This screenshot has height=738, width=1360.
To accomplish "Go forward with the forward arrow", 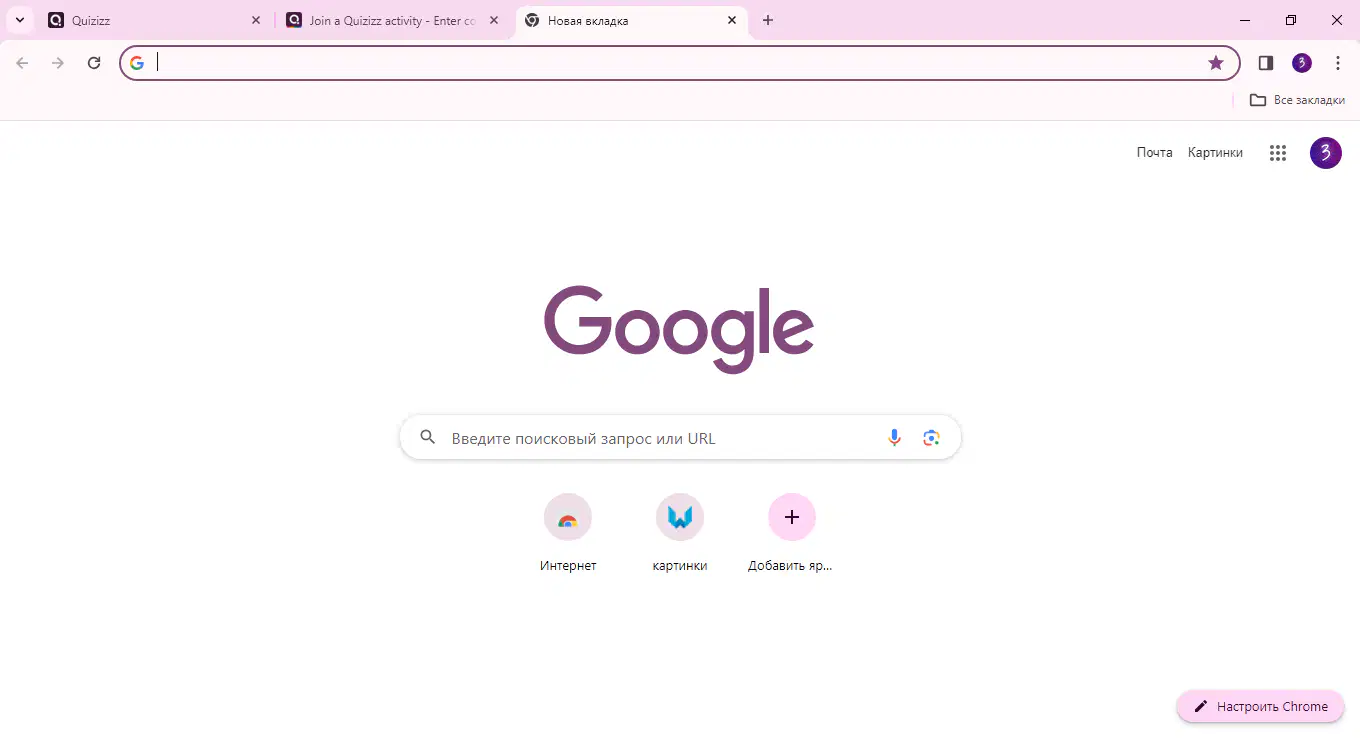I will tap(58, 63).
